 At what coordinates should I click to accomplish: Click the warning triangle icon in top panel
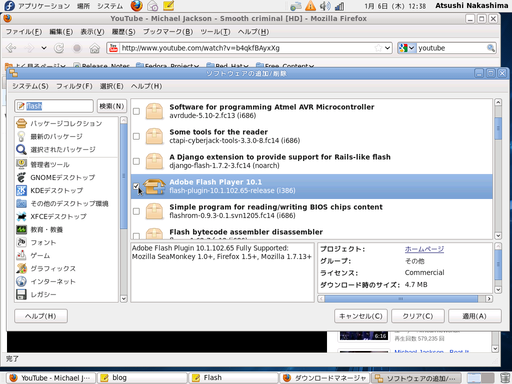[310, 6]
